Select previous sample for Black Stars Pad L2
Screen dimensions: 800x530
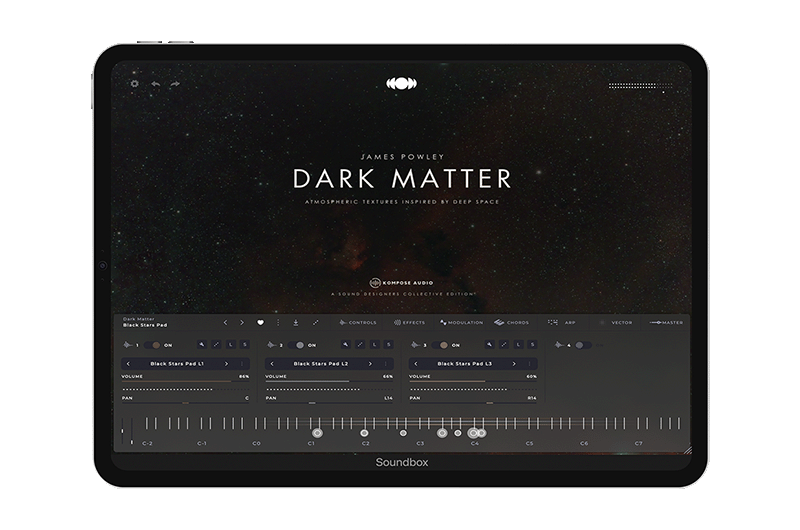[x=272, y=364]
